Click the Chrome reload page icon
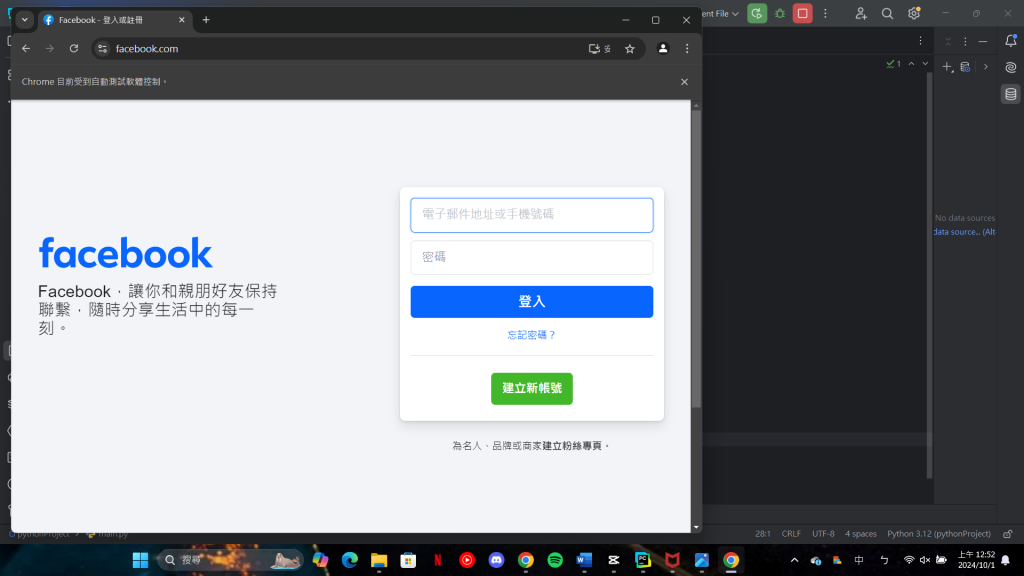1024x576 pixels. click(x=74, y=48)
